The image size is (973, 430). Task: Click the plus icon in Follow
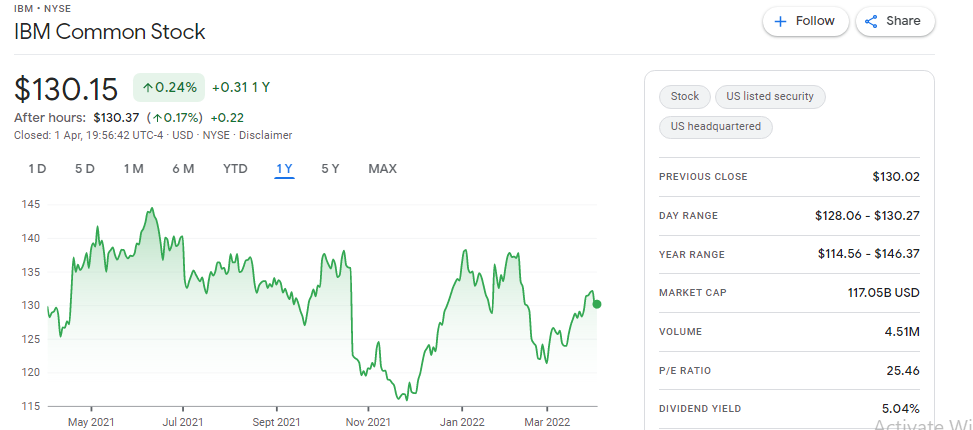point(781,22)
